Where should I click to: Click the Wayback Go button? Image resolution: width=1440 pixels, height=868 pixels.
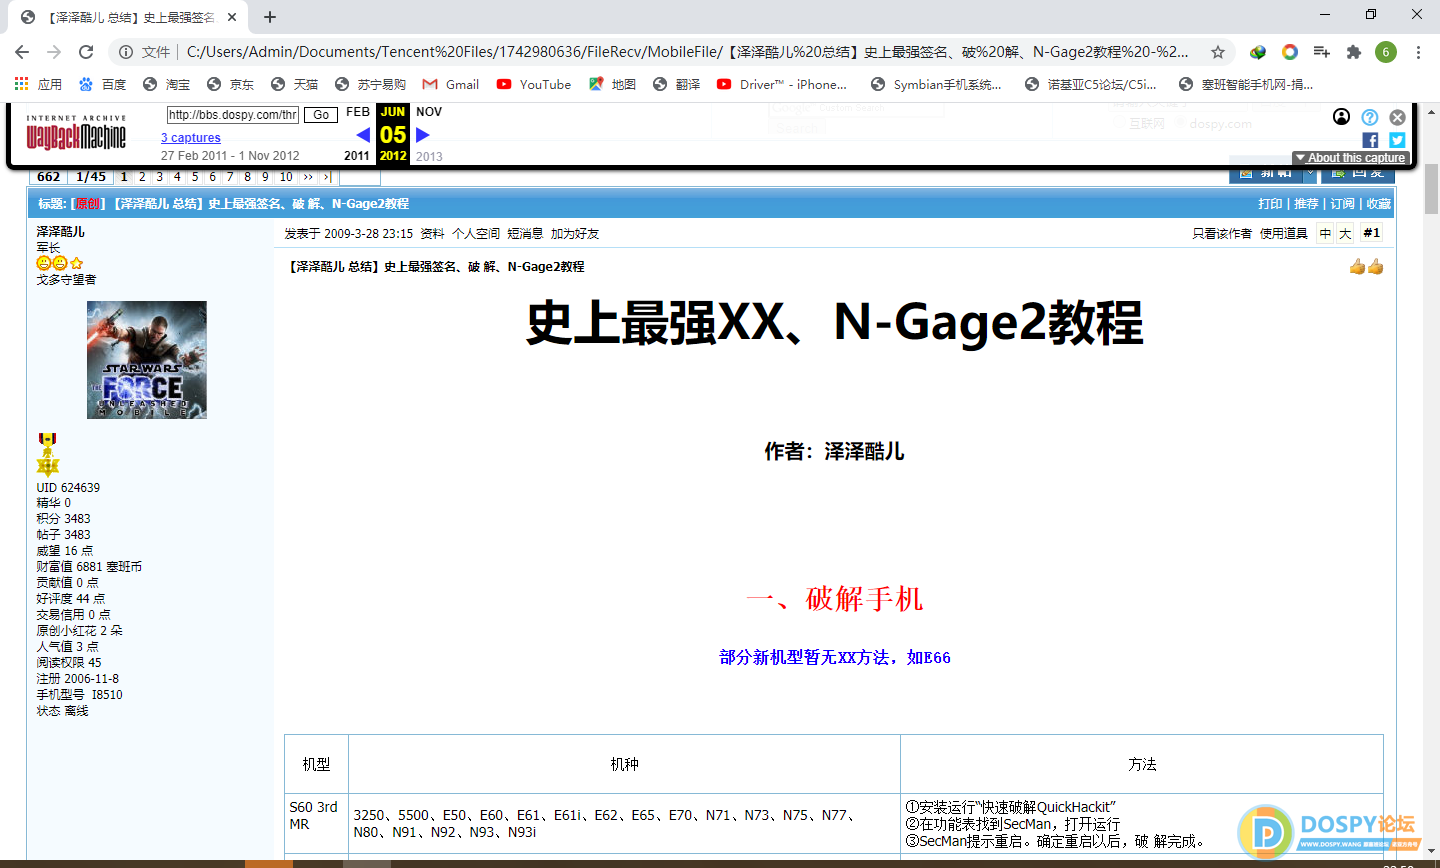pos(321,115)
